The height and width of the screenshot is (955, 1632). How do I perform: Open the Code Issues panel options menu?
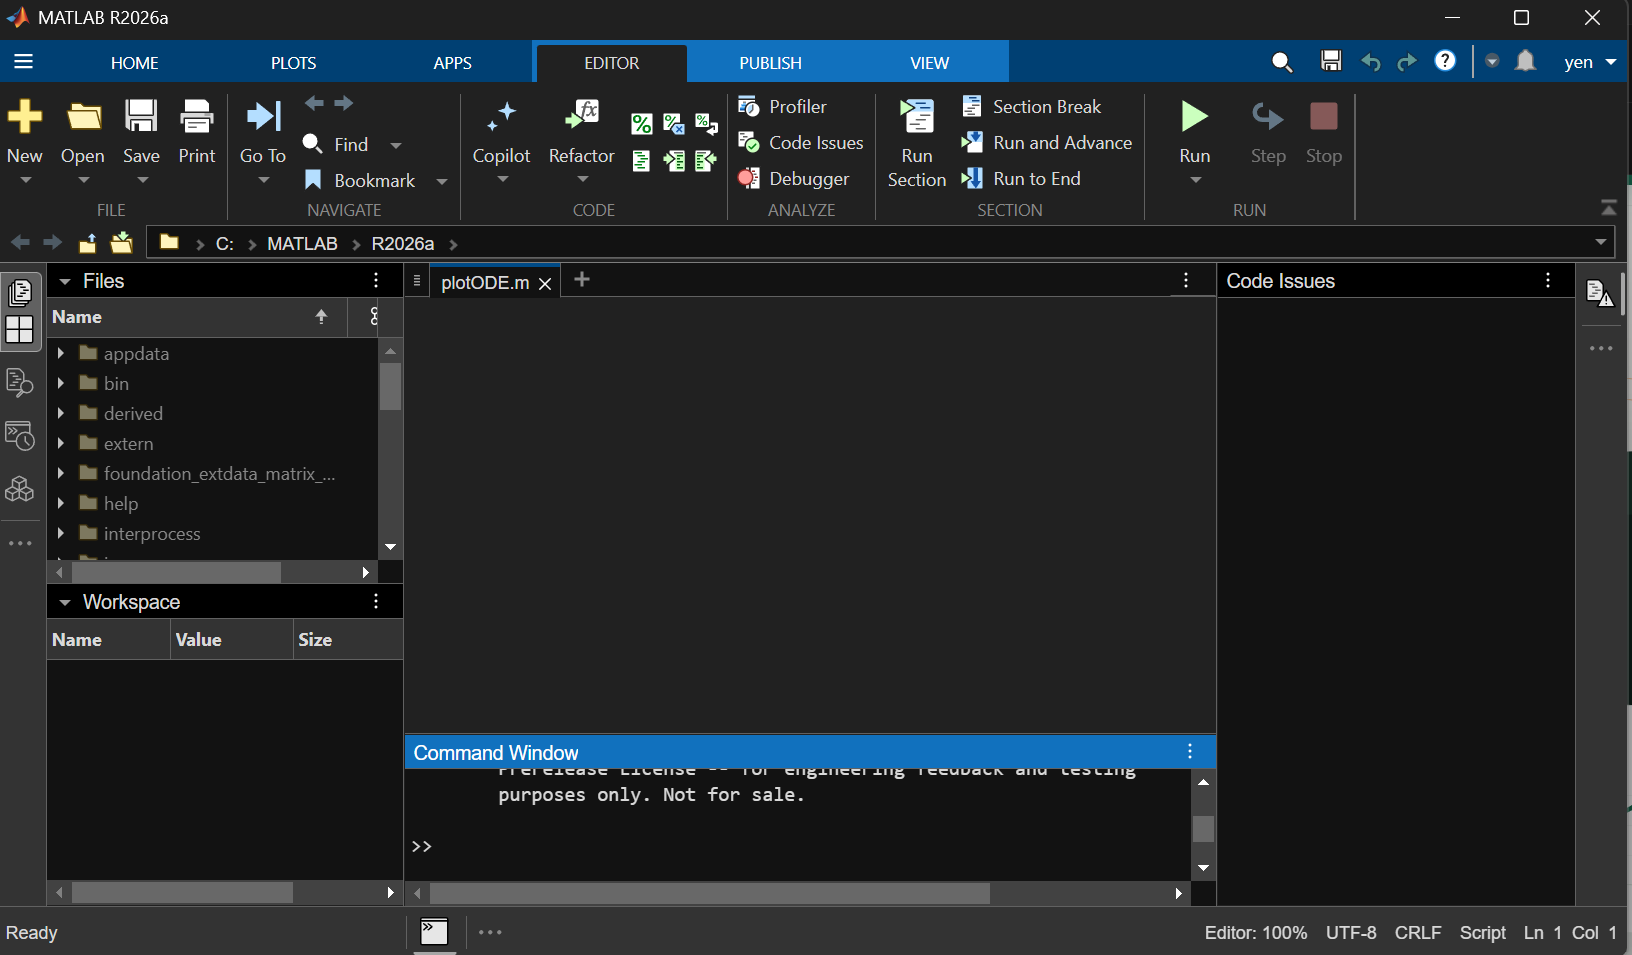point(1548,281)
